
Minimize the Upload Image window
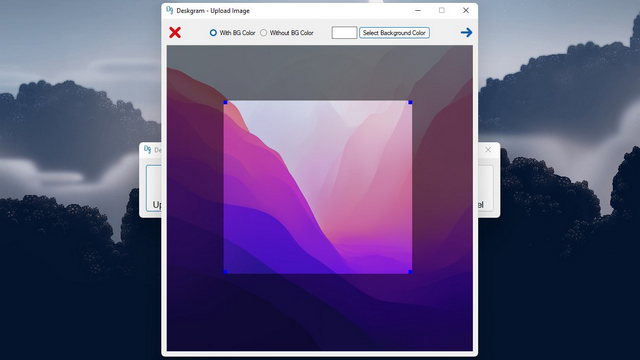coord(418,11)
